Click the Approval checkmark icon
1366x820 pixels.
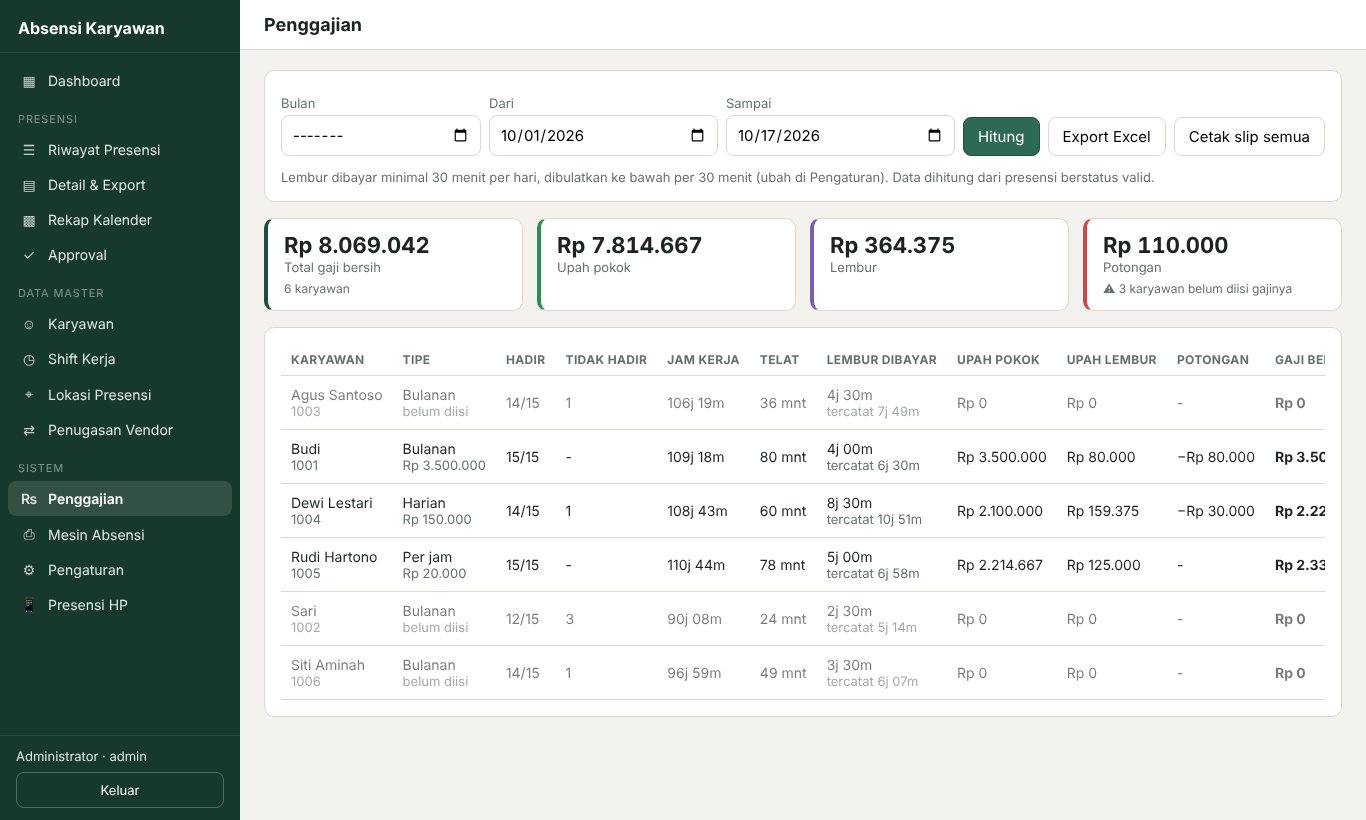point(29,255)
